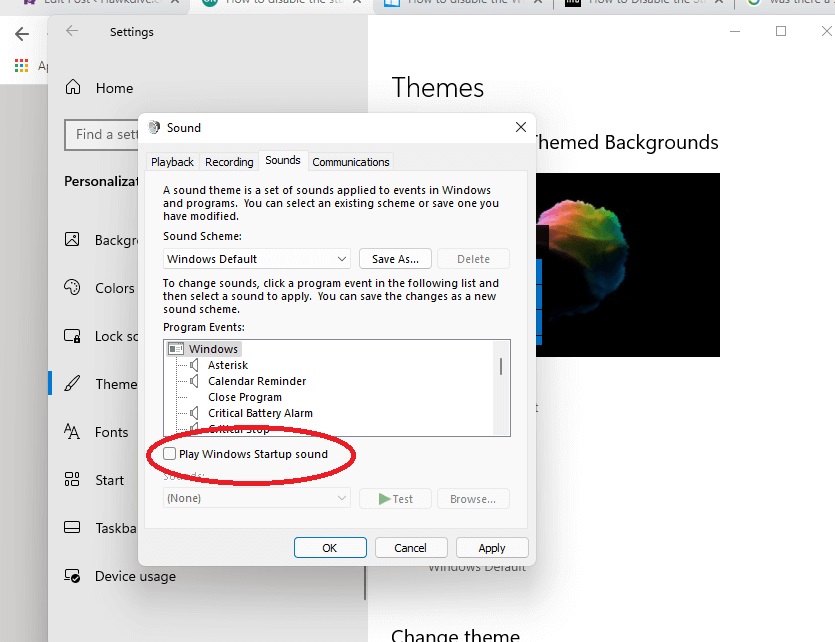Open the Colors settings icon
This screenshot has width=835, height=642.
[x=72, y=288]
